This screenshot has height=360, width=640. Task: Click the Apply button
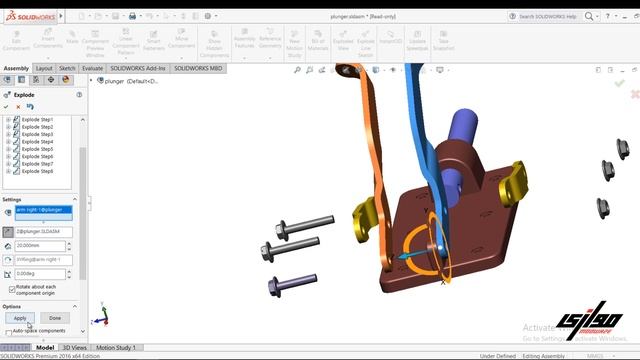[20, 318]
